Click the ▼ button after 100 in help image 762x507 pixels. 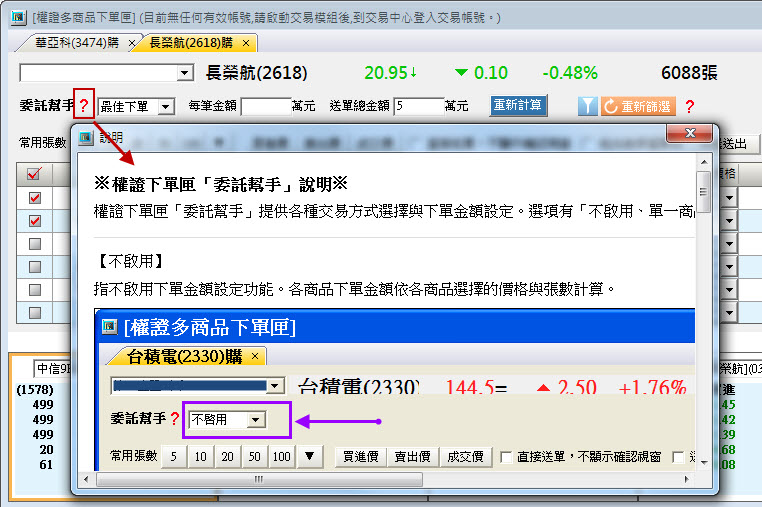pyautogui.click(x=309, y=456)
